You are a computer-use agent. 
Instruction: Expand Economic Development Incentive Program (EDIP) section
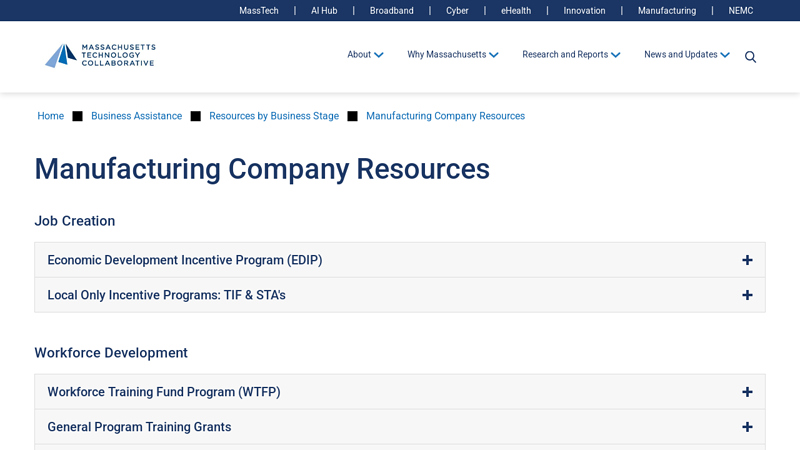coord(400,260)
